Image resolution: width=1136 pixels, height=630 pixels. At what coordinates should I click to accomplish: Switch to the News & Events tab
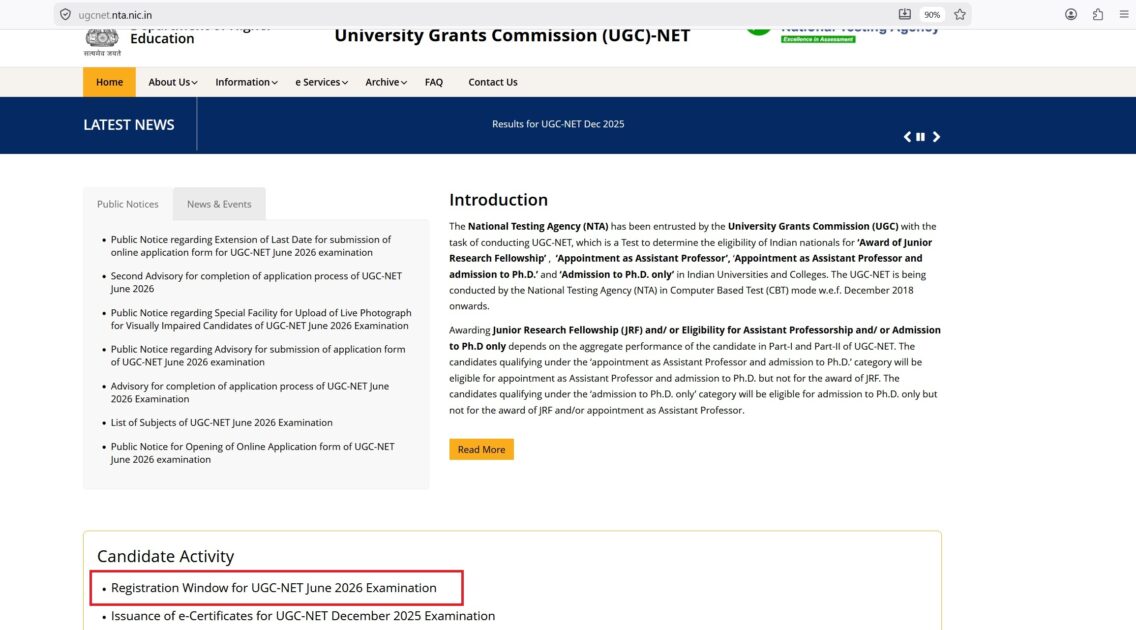219,204
